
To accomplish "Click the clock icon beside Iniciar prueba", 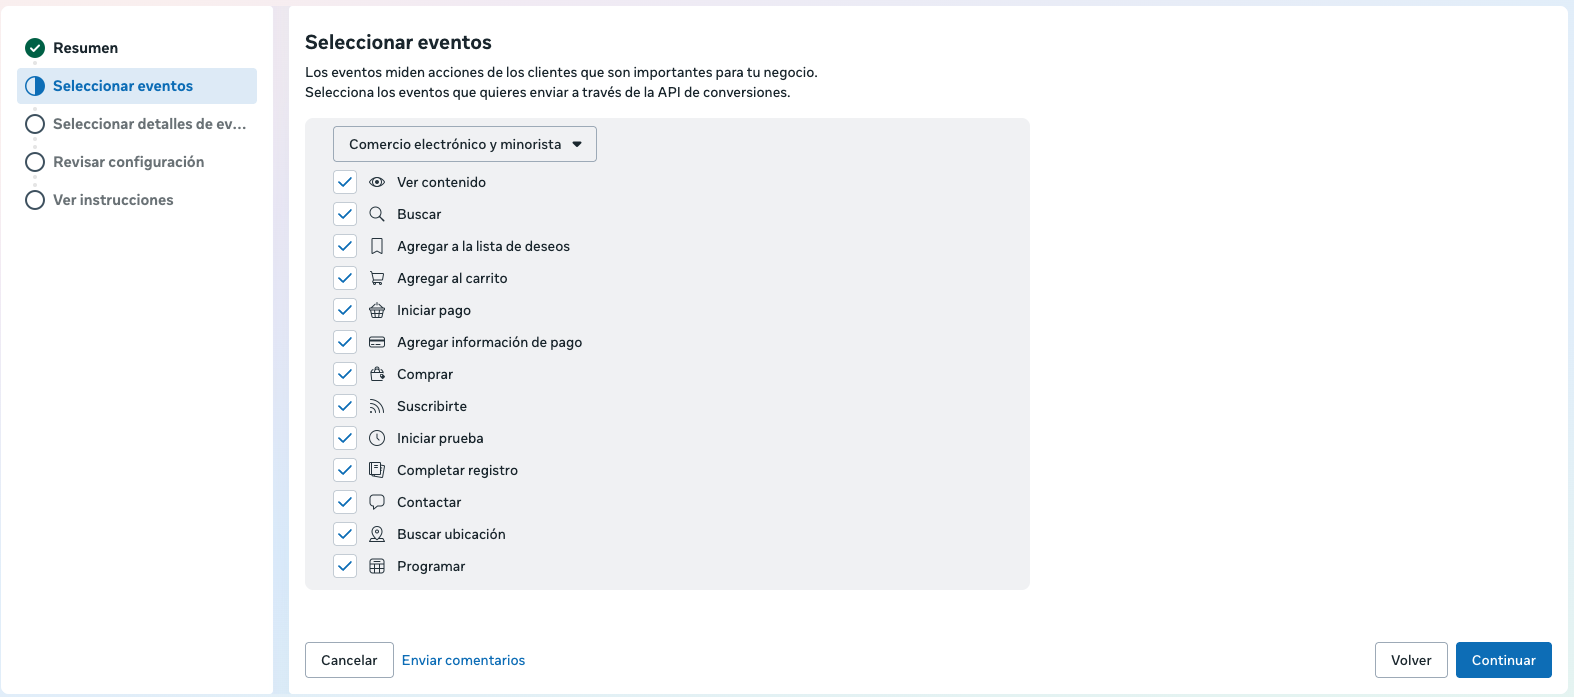I will [x=377, y=438].
